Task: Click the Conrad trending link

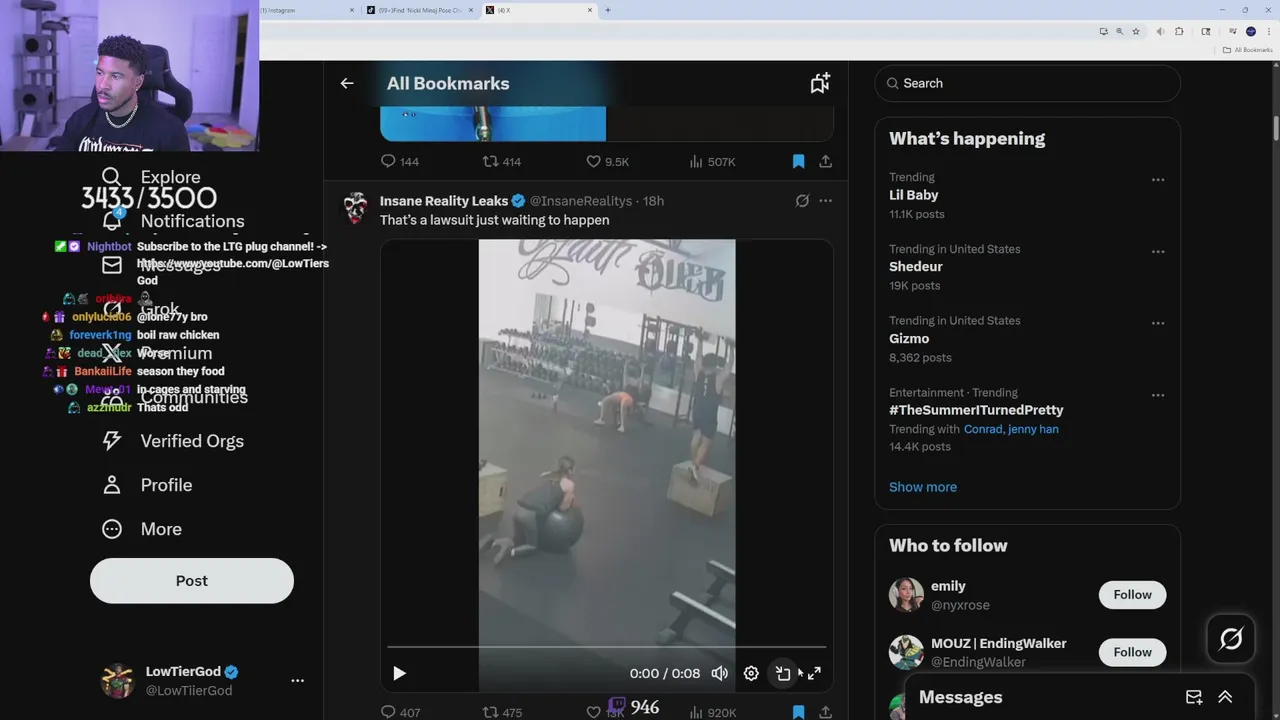Action: (984, 429)
